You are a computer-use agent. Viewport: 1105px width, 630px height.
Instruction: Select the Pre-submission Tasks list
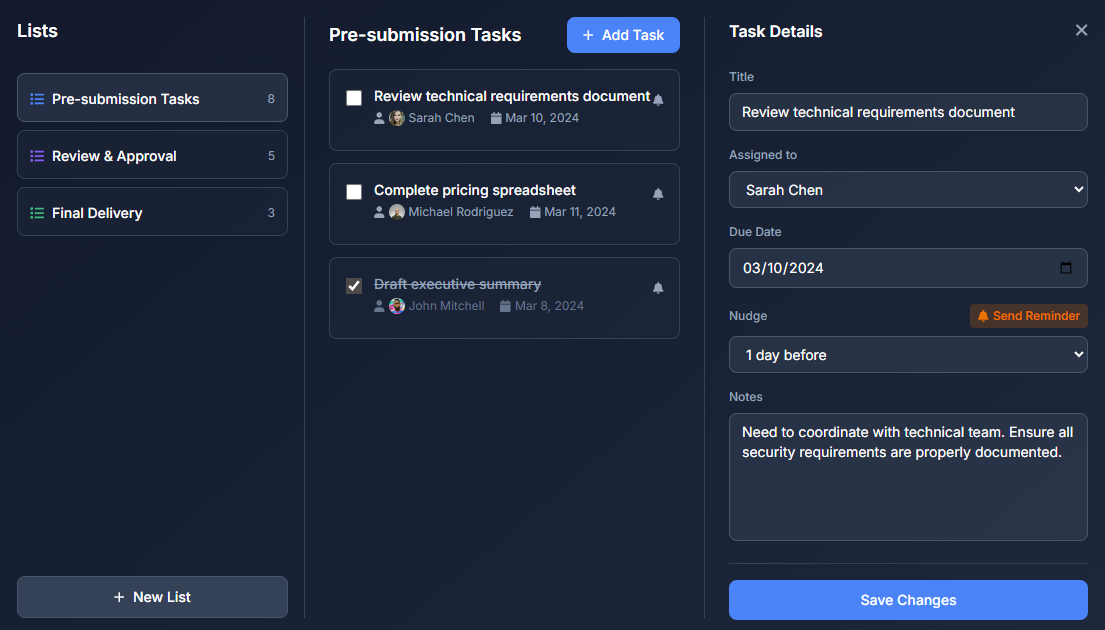tap(152, 98)
